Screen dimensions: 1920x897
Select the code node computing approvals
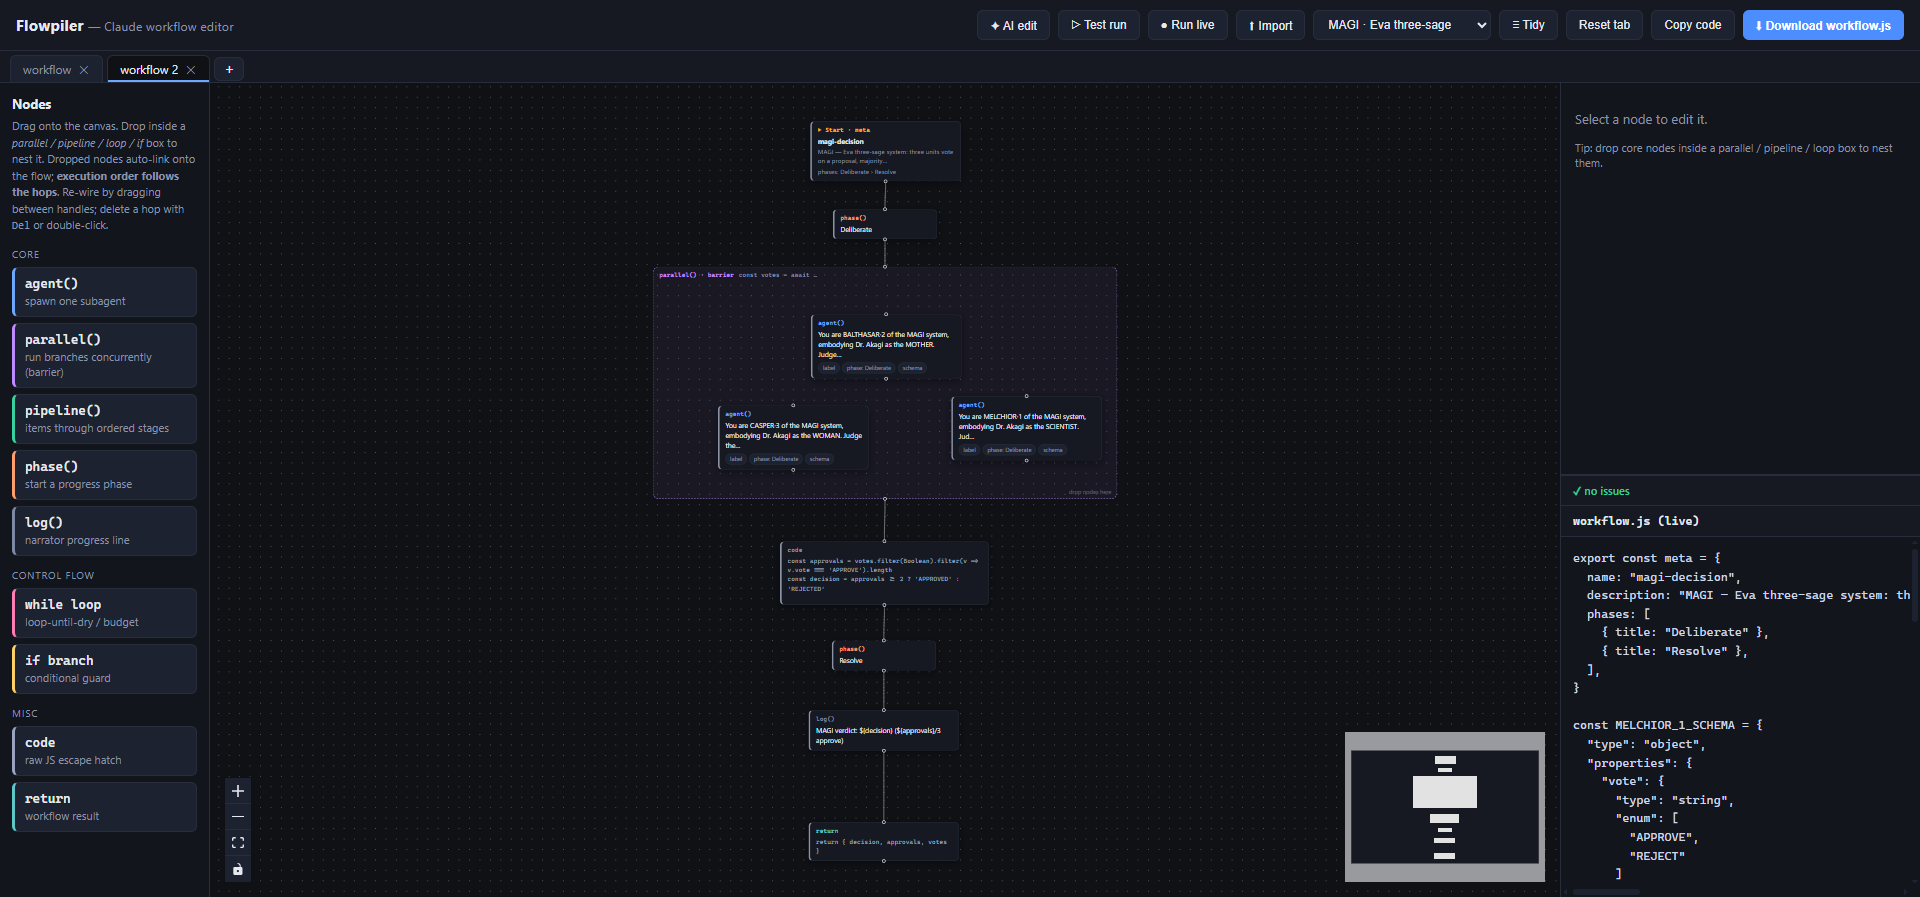click(884, 573)
